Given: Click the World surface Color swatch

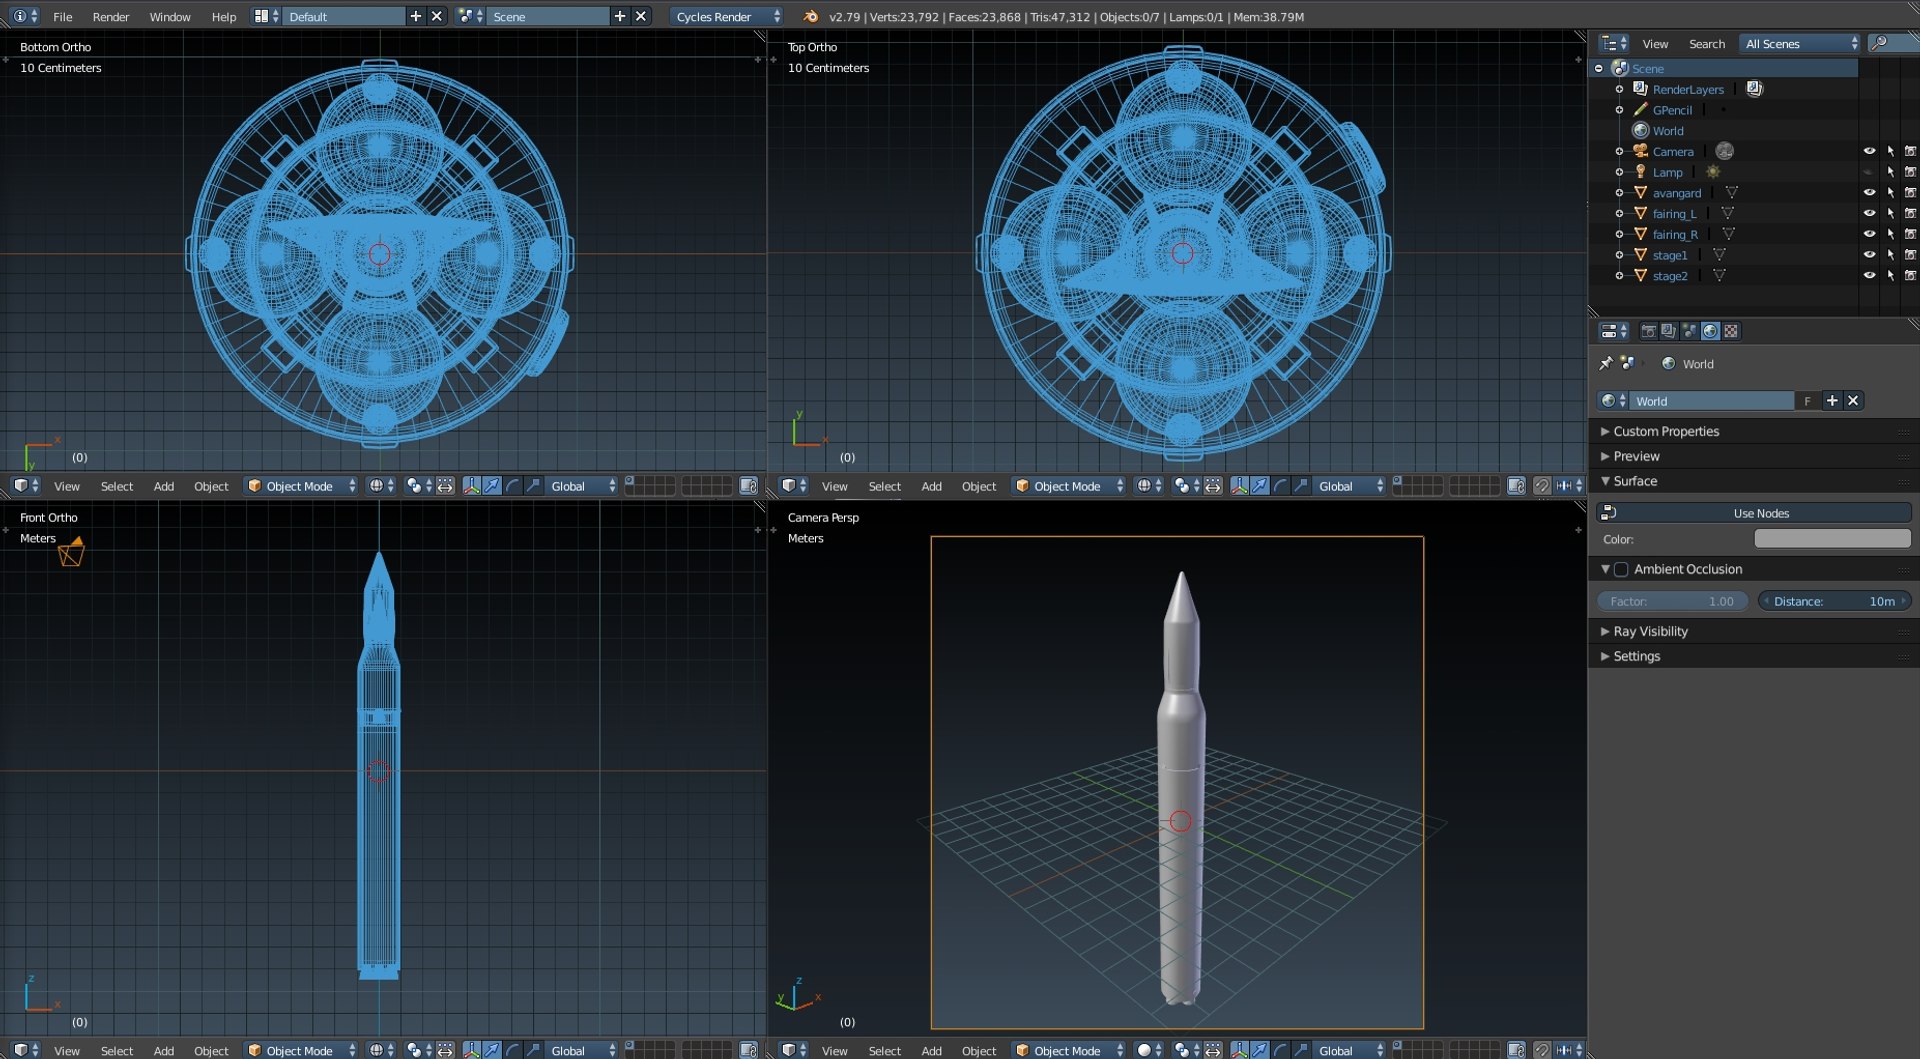Looking at the screenshot, I should (x=1832, y=539).
